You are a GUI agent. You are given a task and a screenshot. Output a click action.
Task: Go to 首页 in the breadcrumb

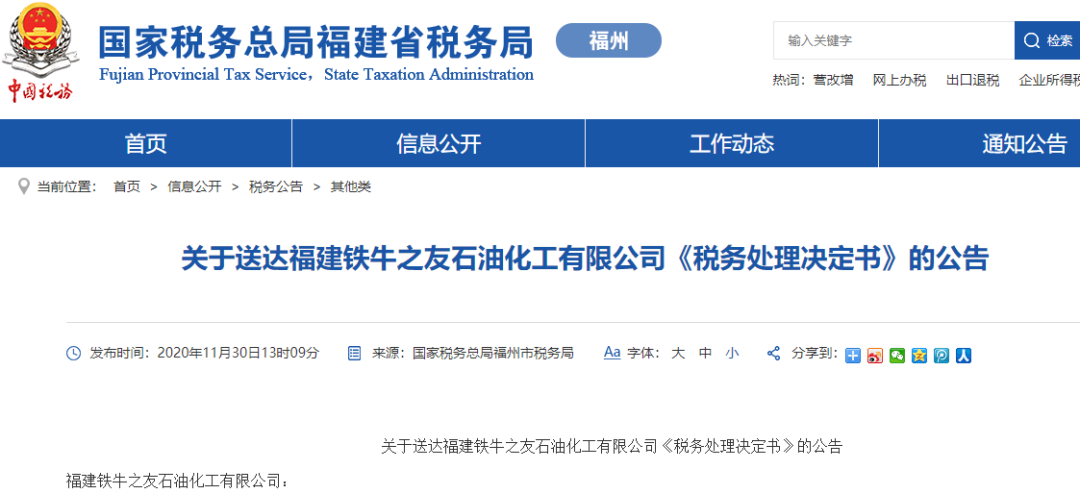pyautogui.click(x=127, y=187)
